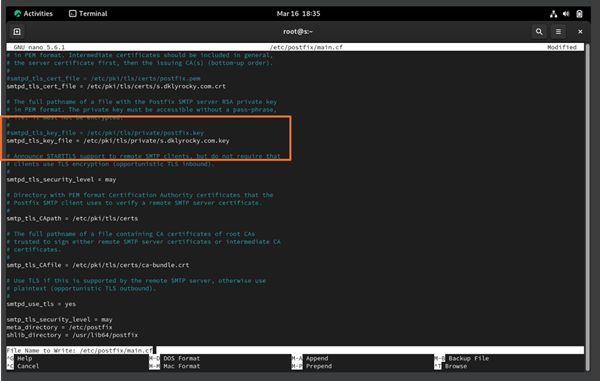
Task: Click the battery icon in top bar
Action: [579, 14]
